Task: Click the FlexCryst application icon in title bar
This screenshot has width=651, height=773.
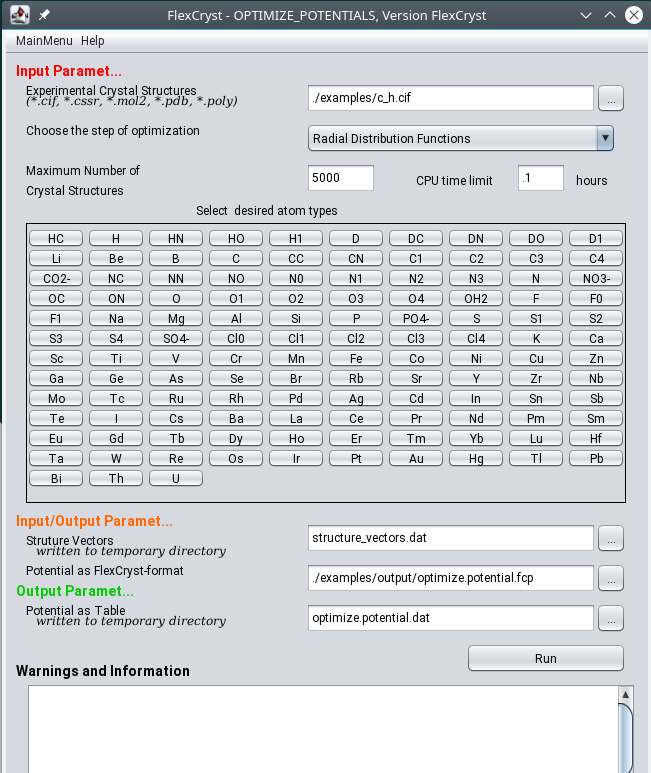Action: tap(20, 15)
